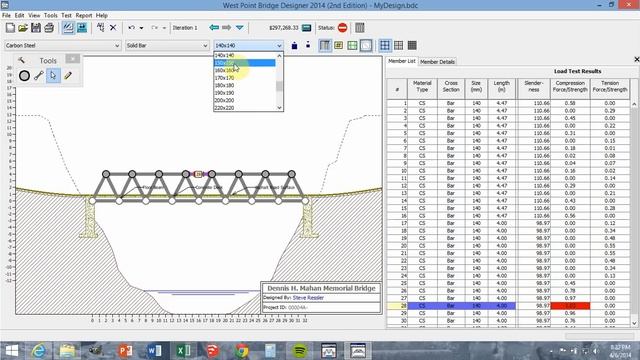Set coarse grid resolution

[385, 45]
